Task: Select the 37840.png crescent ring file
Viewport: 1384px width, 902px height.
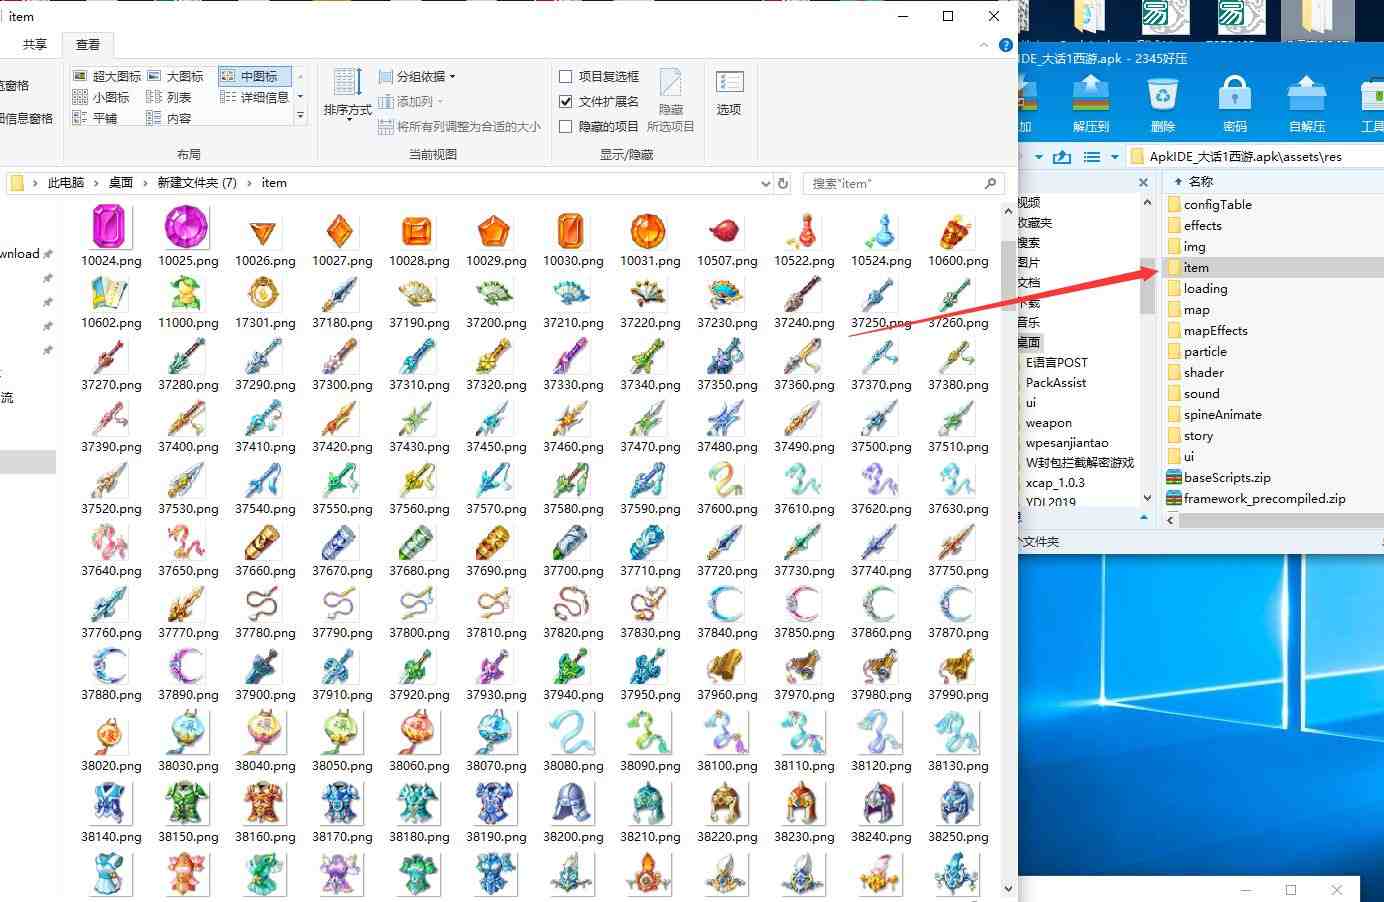Action: 727,608
